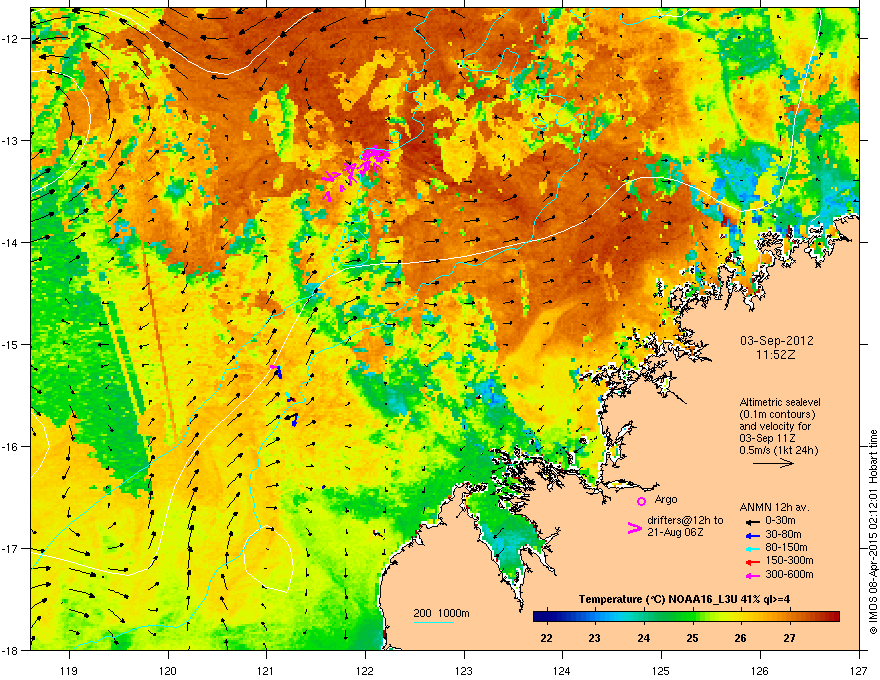Click the magenta Argo circle legend marker
Screen dimensions: 880x680
(x=641, y=501)
